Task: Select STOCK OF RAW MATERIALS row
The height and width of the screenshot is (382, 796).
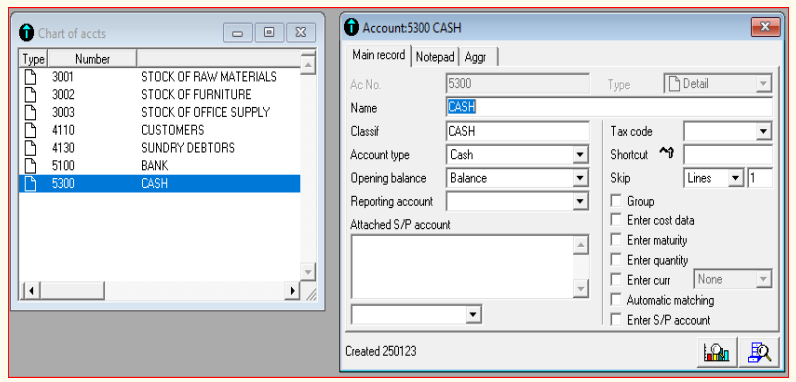Action: (x=159, y=77)
